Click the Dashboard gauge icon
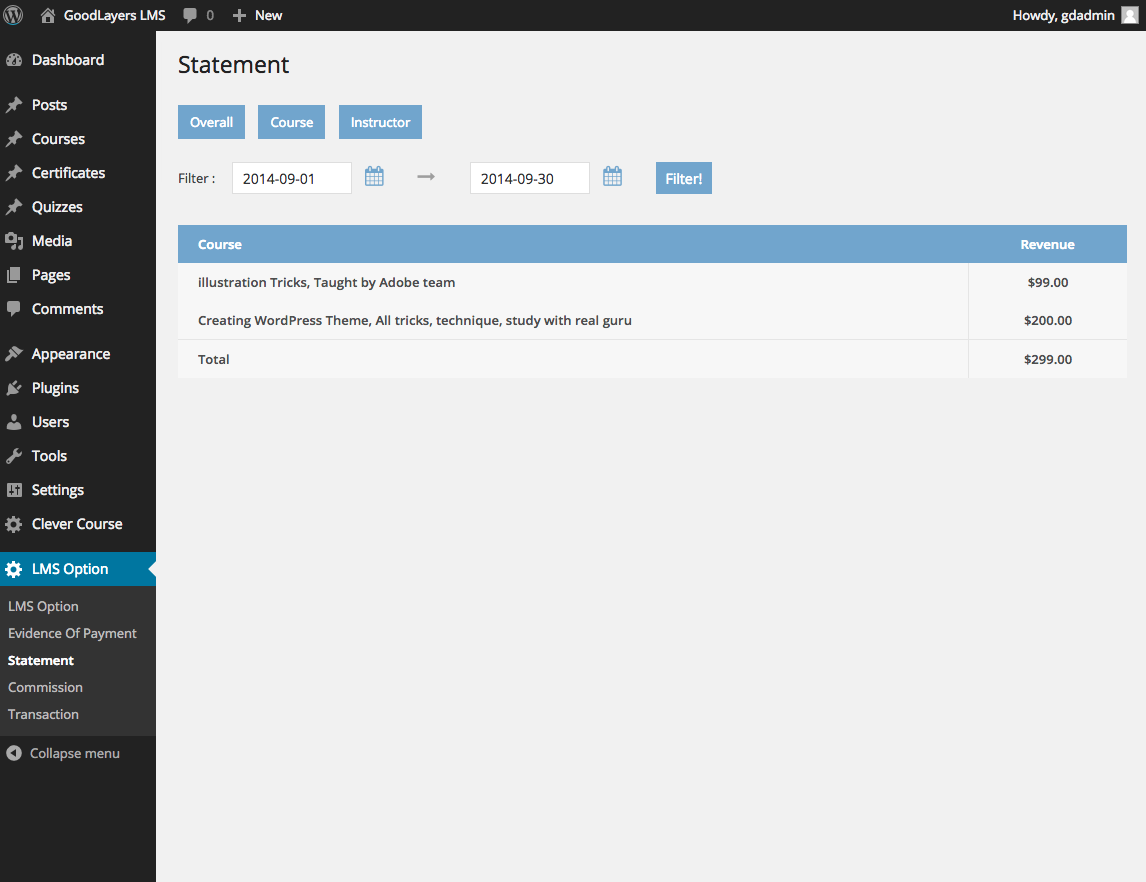This screenshot has height=882, width=1146. pyautogui.click(x=14, y=60)
